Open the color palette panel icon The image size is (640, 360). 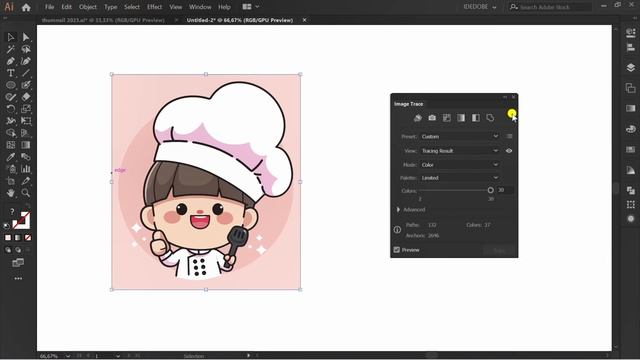coord(631,129)
